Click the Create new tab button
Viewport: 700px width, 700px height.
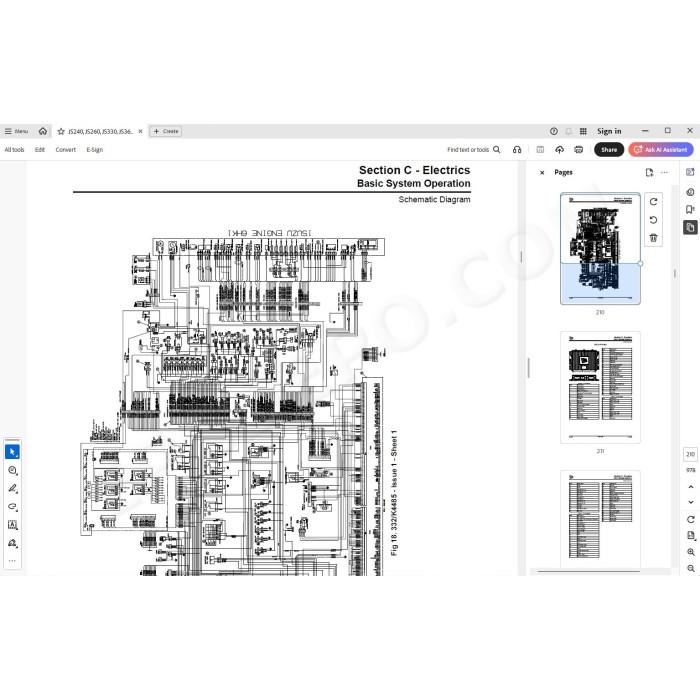[x=166, y=131]
